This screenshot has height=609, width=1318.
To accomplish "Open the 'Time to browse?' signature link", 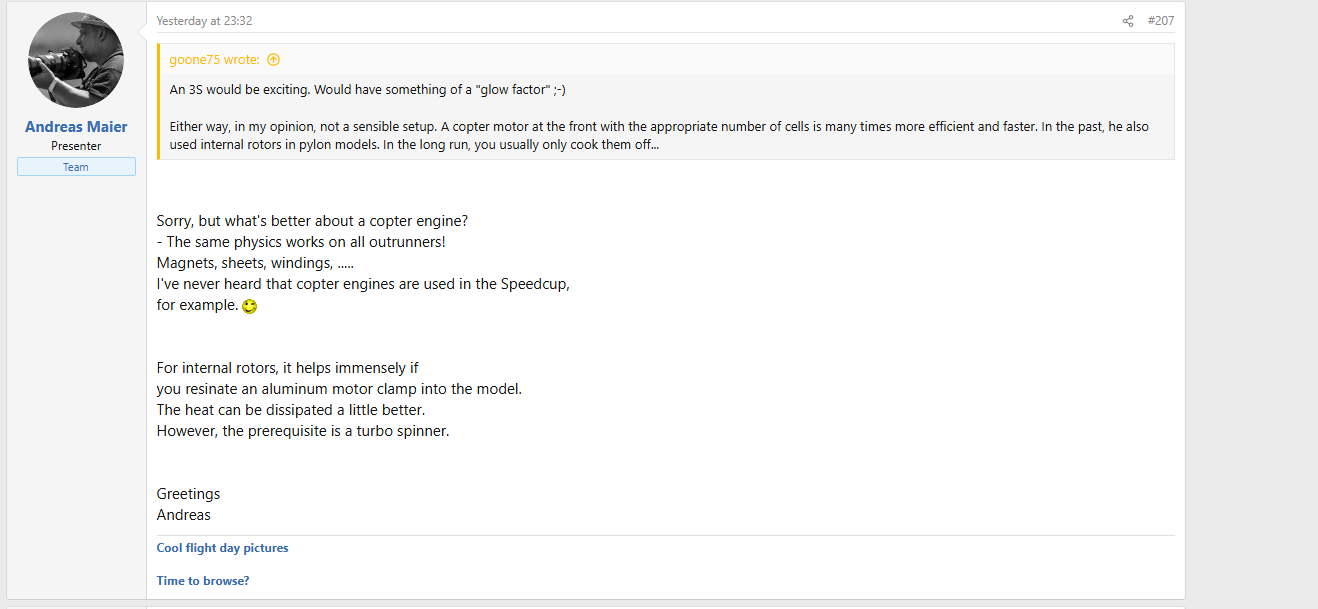I will (x=203, y=581).
